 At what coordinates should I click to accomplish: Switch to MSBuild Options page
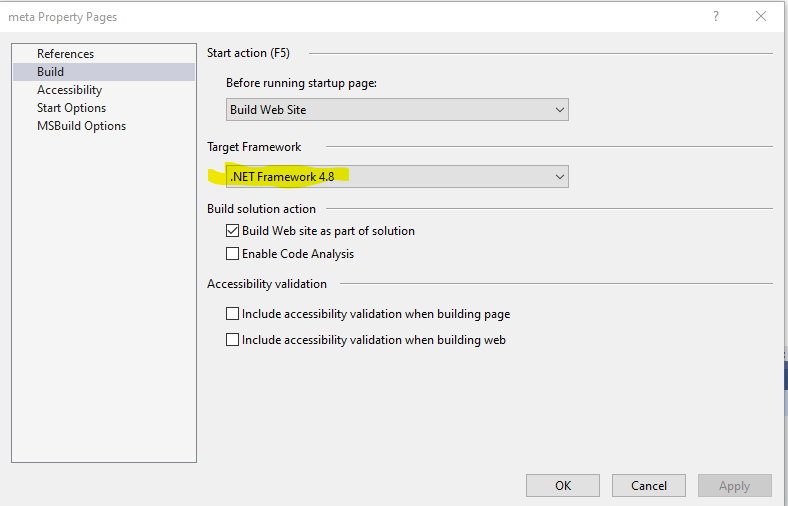[81, 126]
